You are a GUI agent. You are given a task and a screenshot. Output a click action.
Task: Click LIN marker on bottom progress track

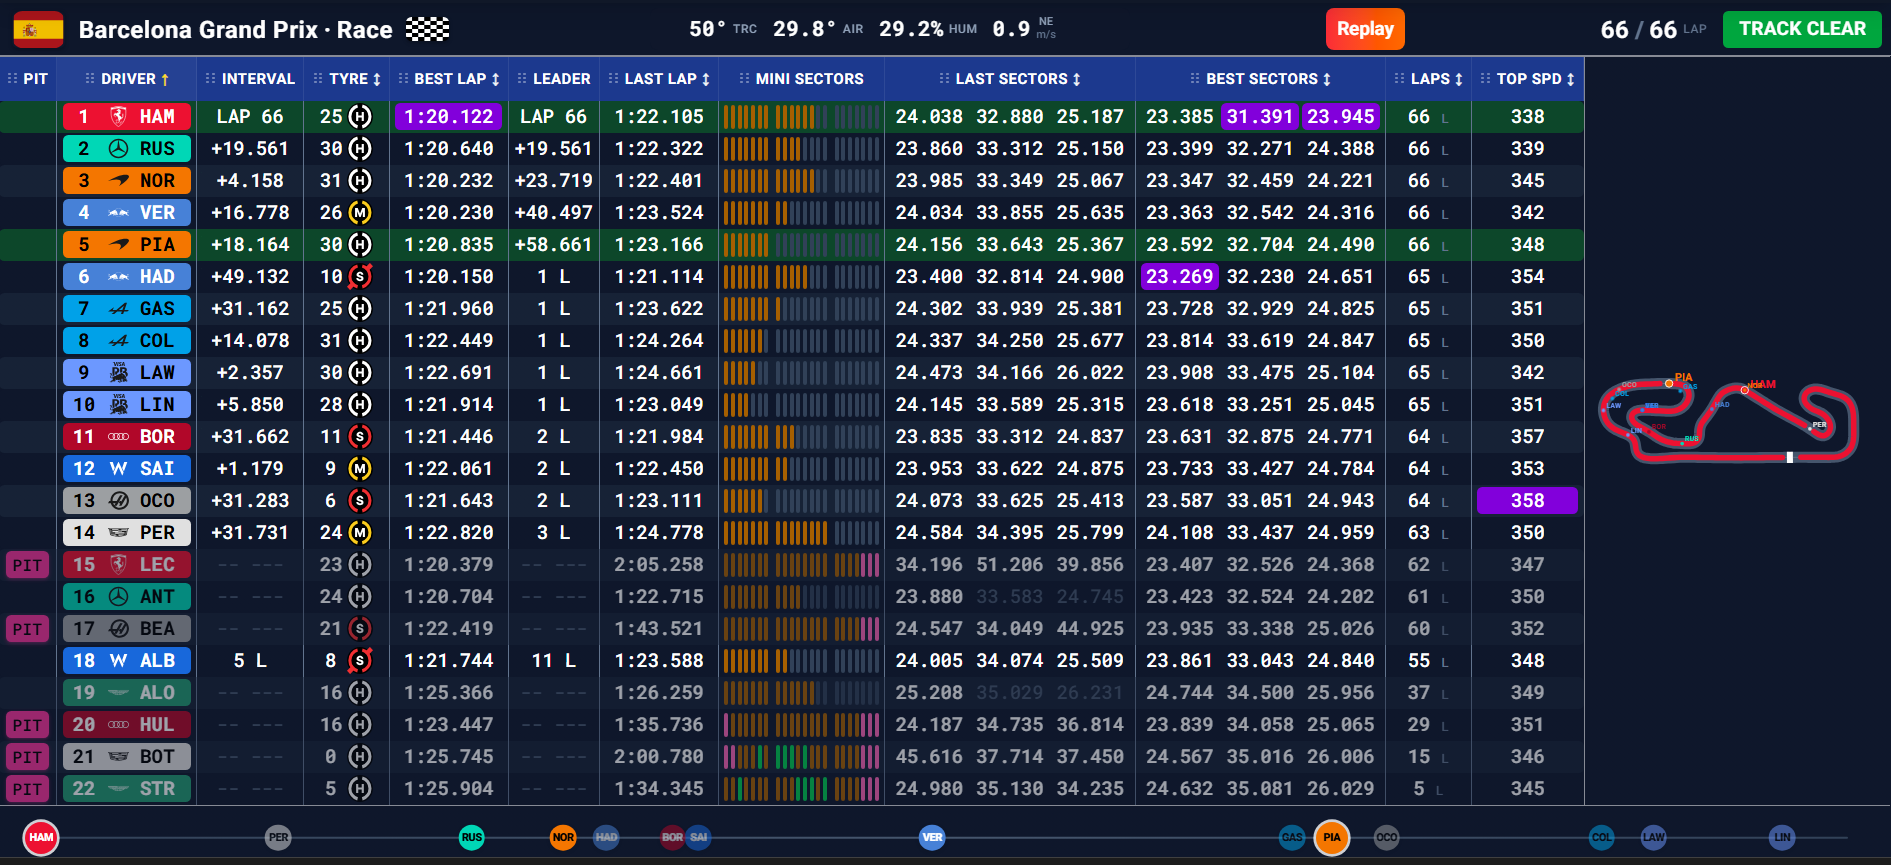coord(1782,837)
